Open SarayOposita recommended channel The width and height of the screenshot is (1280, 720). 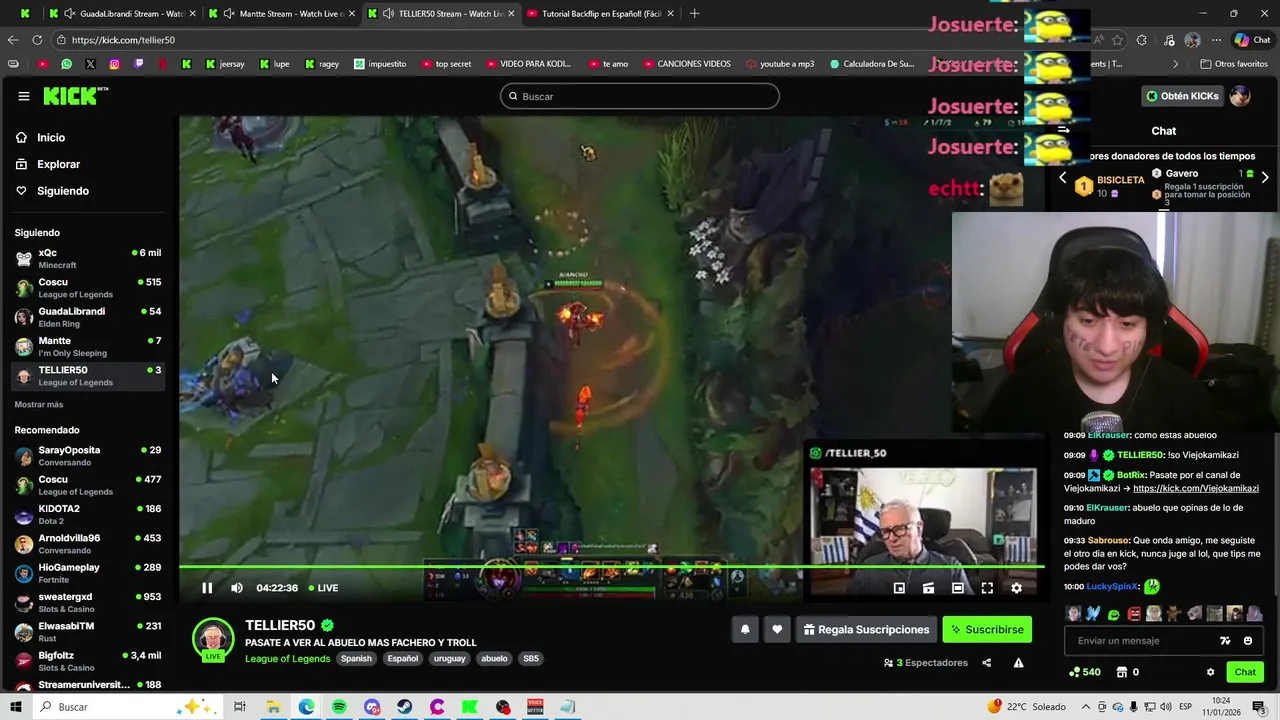[88, 456]
